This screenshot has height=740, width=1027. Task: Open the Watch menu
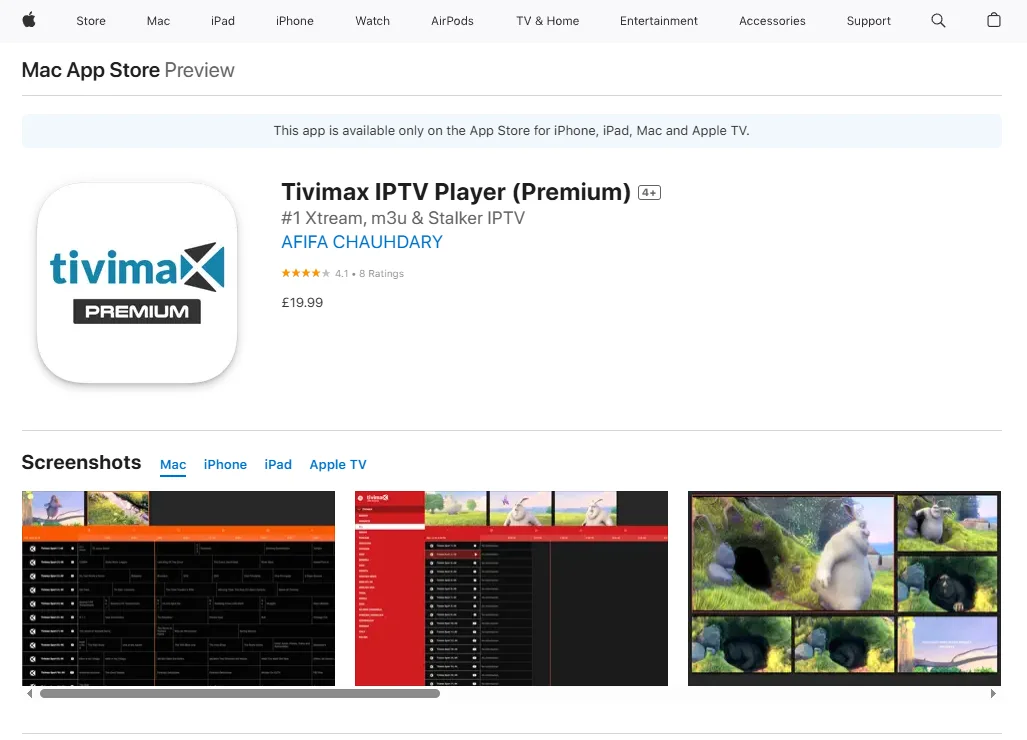pyautogui.click(x=373, y=21)
